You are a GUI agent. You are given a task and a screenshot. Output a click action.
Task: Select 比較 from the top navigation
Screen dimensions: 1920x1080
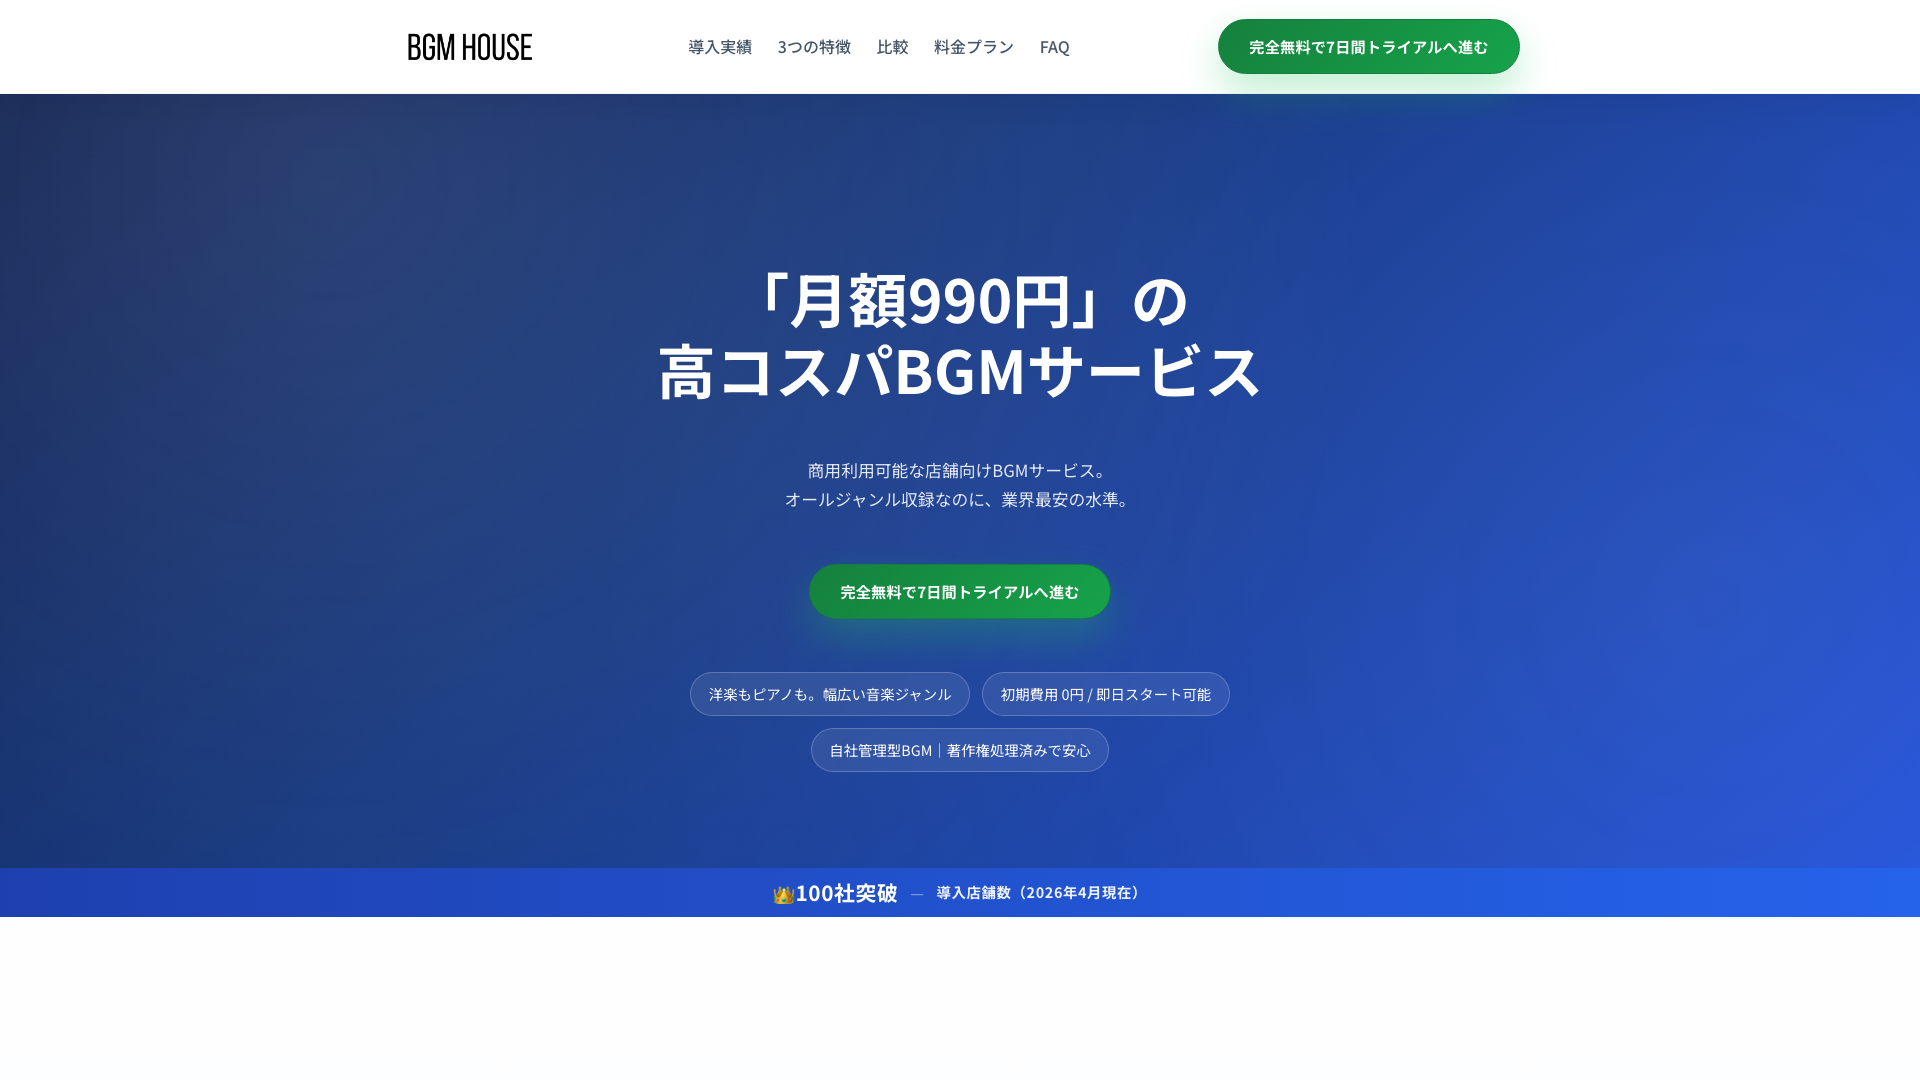tap(892, 46)
